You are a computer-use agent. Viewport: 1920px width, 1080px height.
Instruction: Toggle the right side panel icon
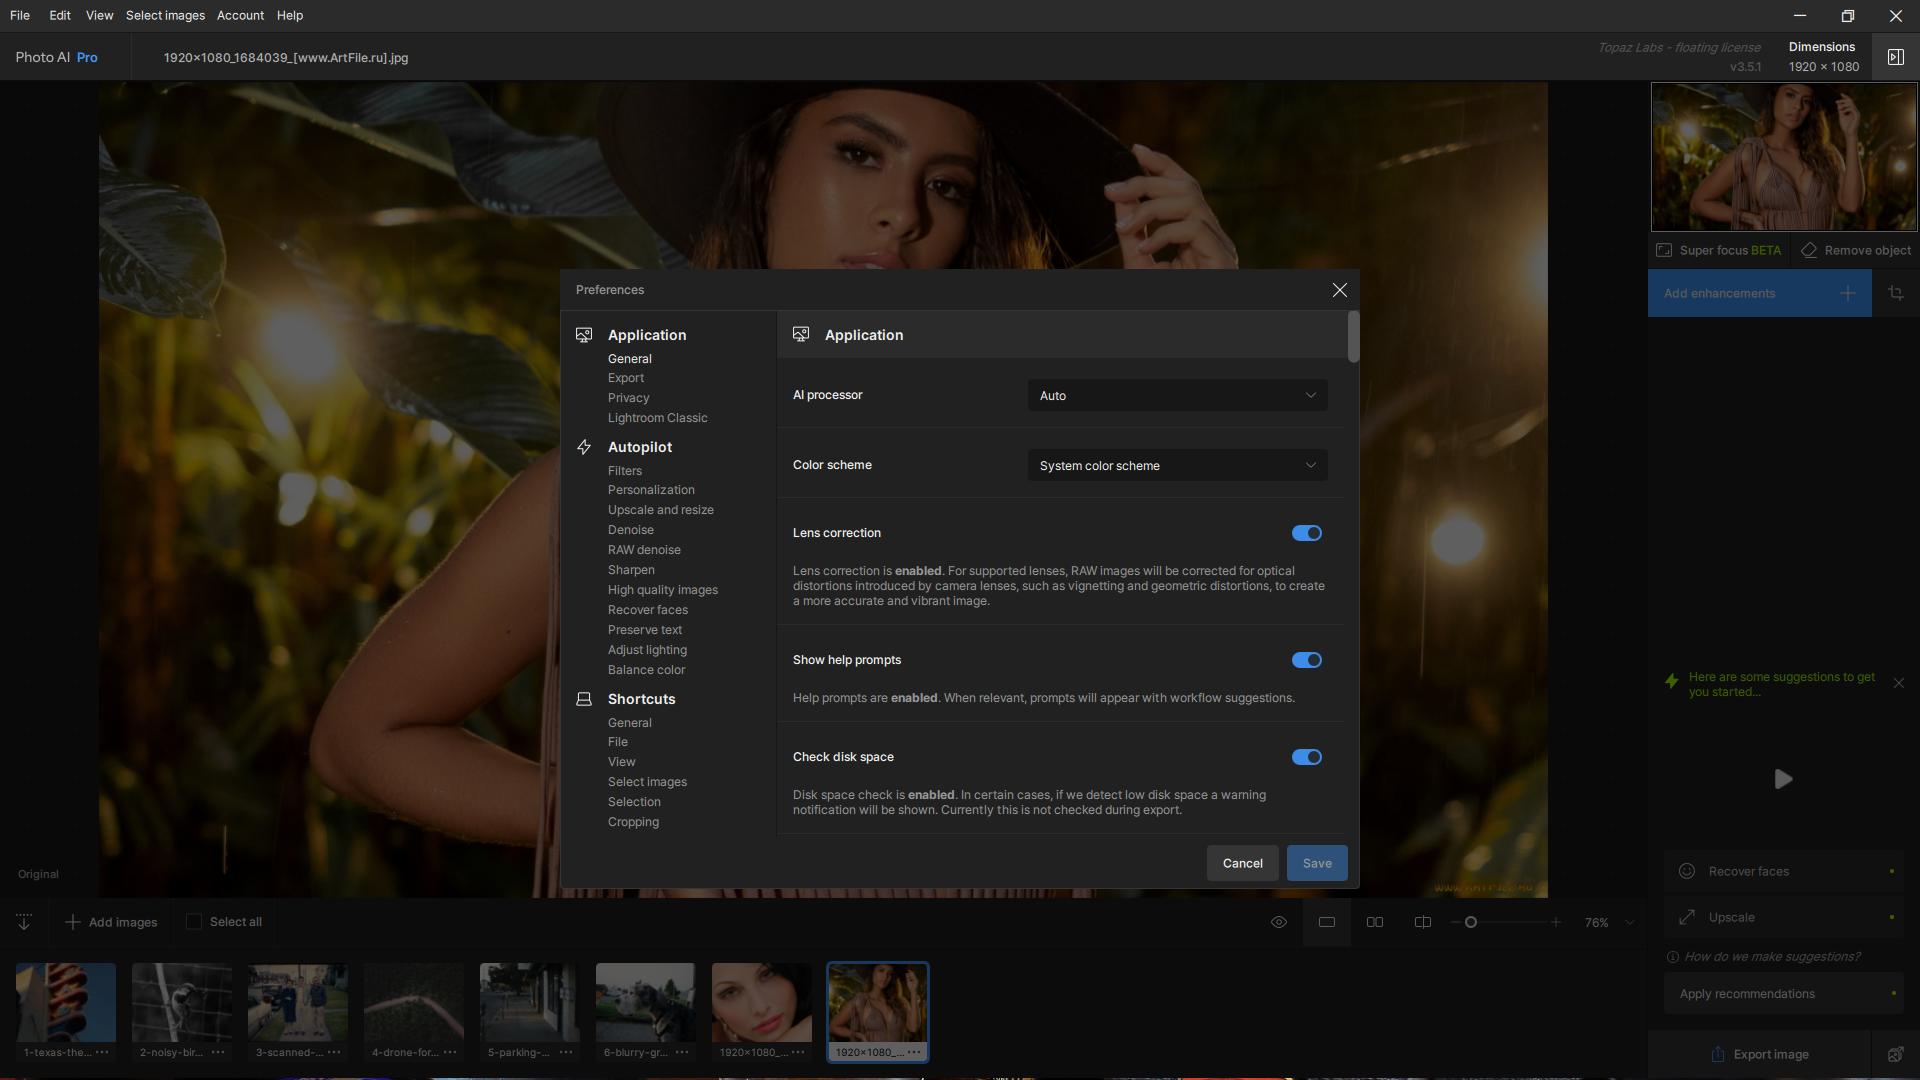(1895, 57)
